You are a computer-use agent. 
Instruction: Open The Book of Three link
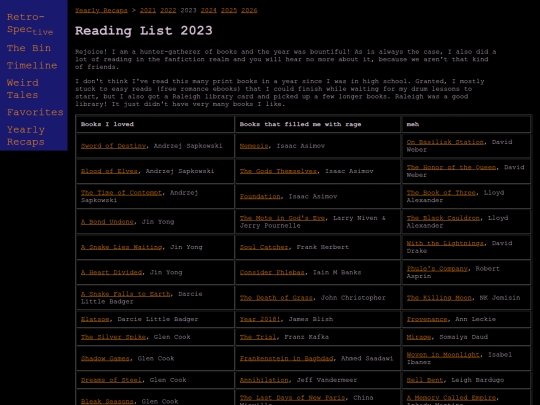click(441, 193)
